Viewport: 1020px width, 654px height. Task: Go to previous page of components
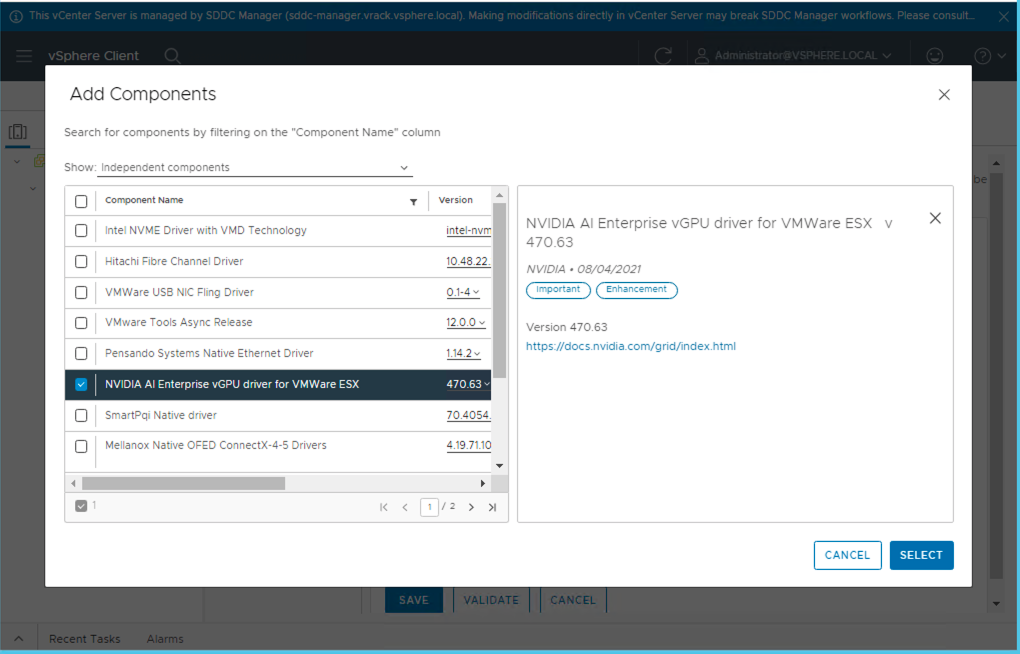tap(405, 507)
